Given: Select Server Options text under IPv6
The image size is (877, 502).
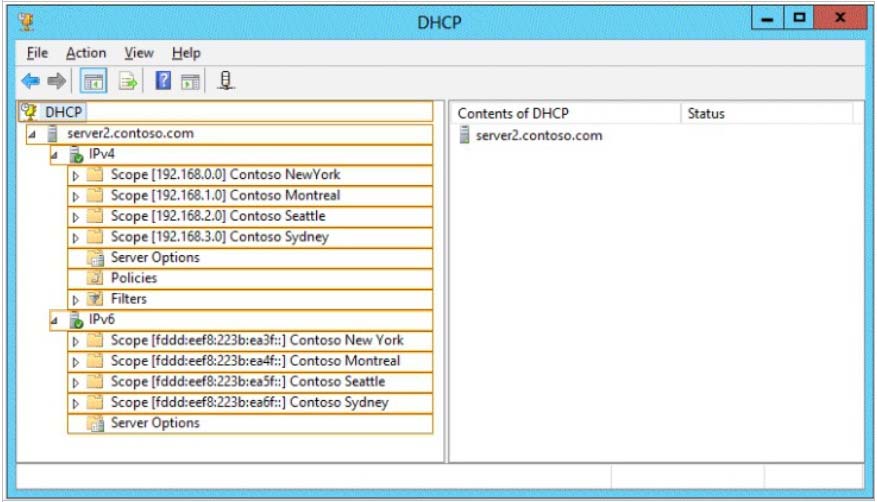Looking at the screenshot, I should point(155,423).
